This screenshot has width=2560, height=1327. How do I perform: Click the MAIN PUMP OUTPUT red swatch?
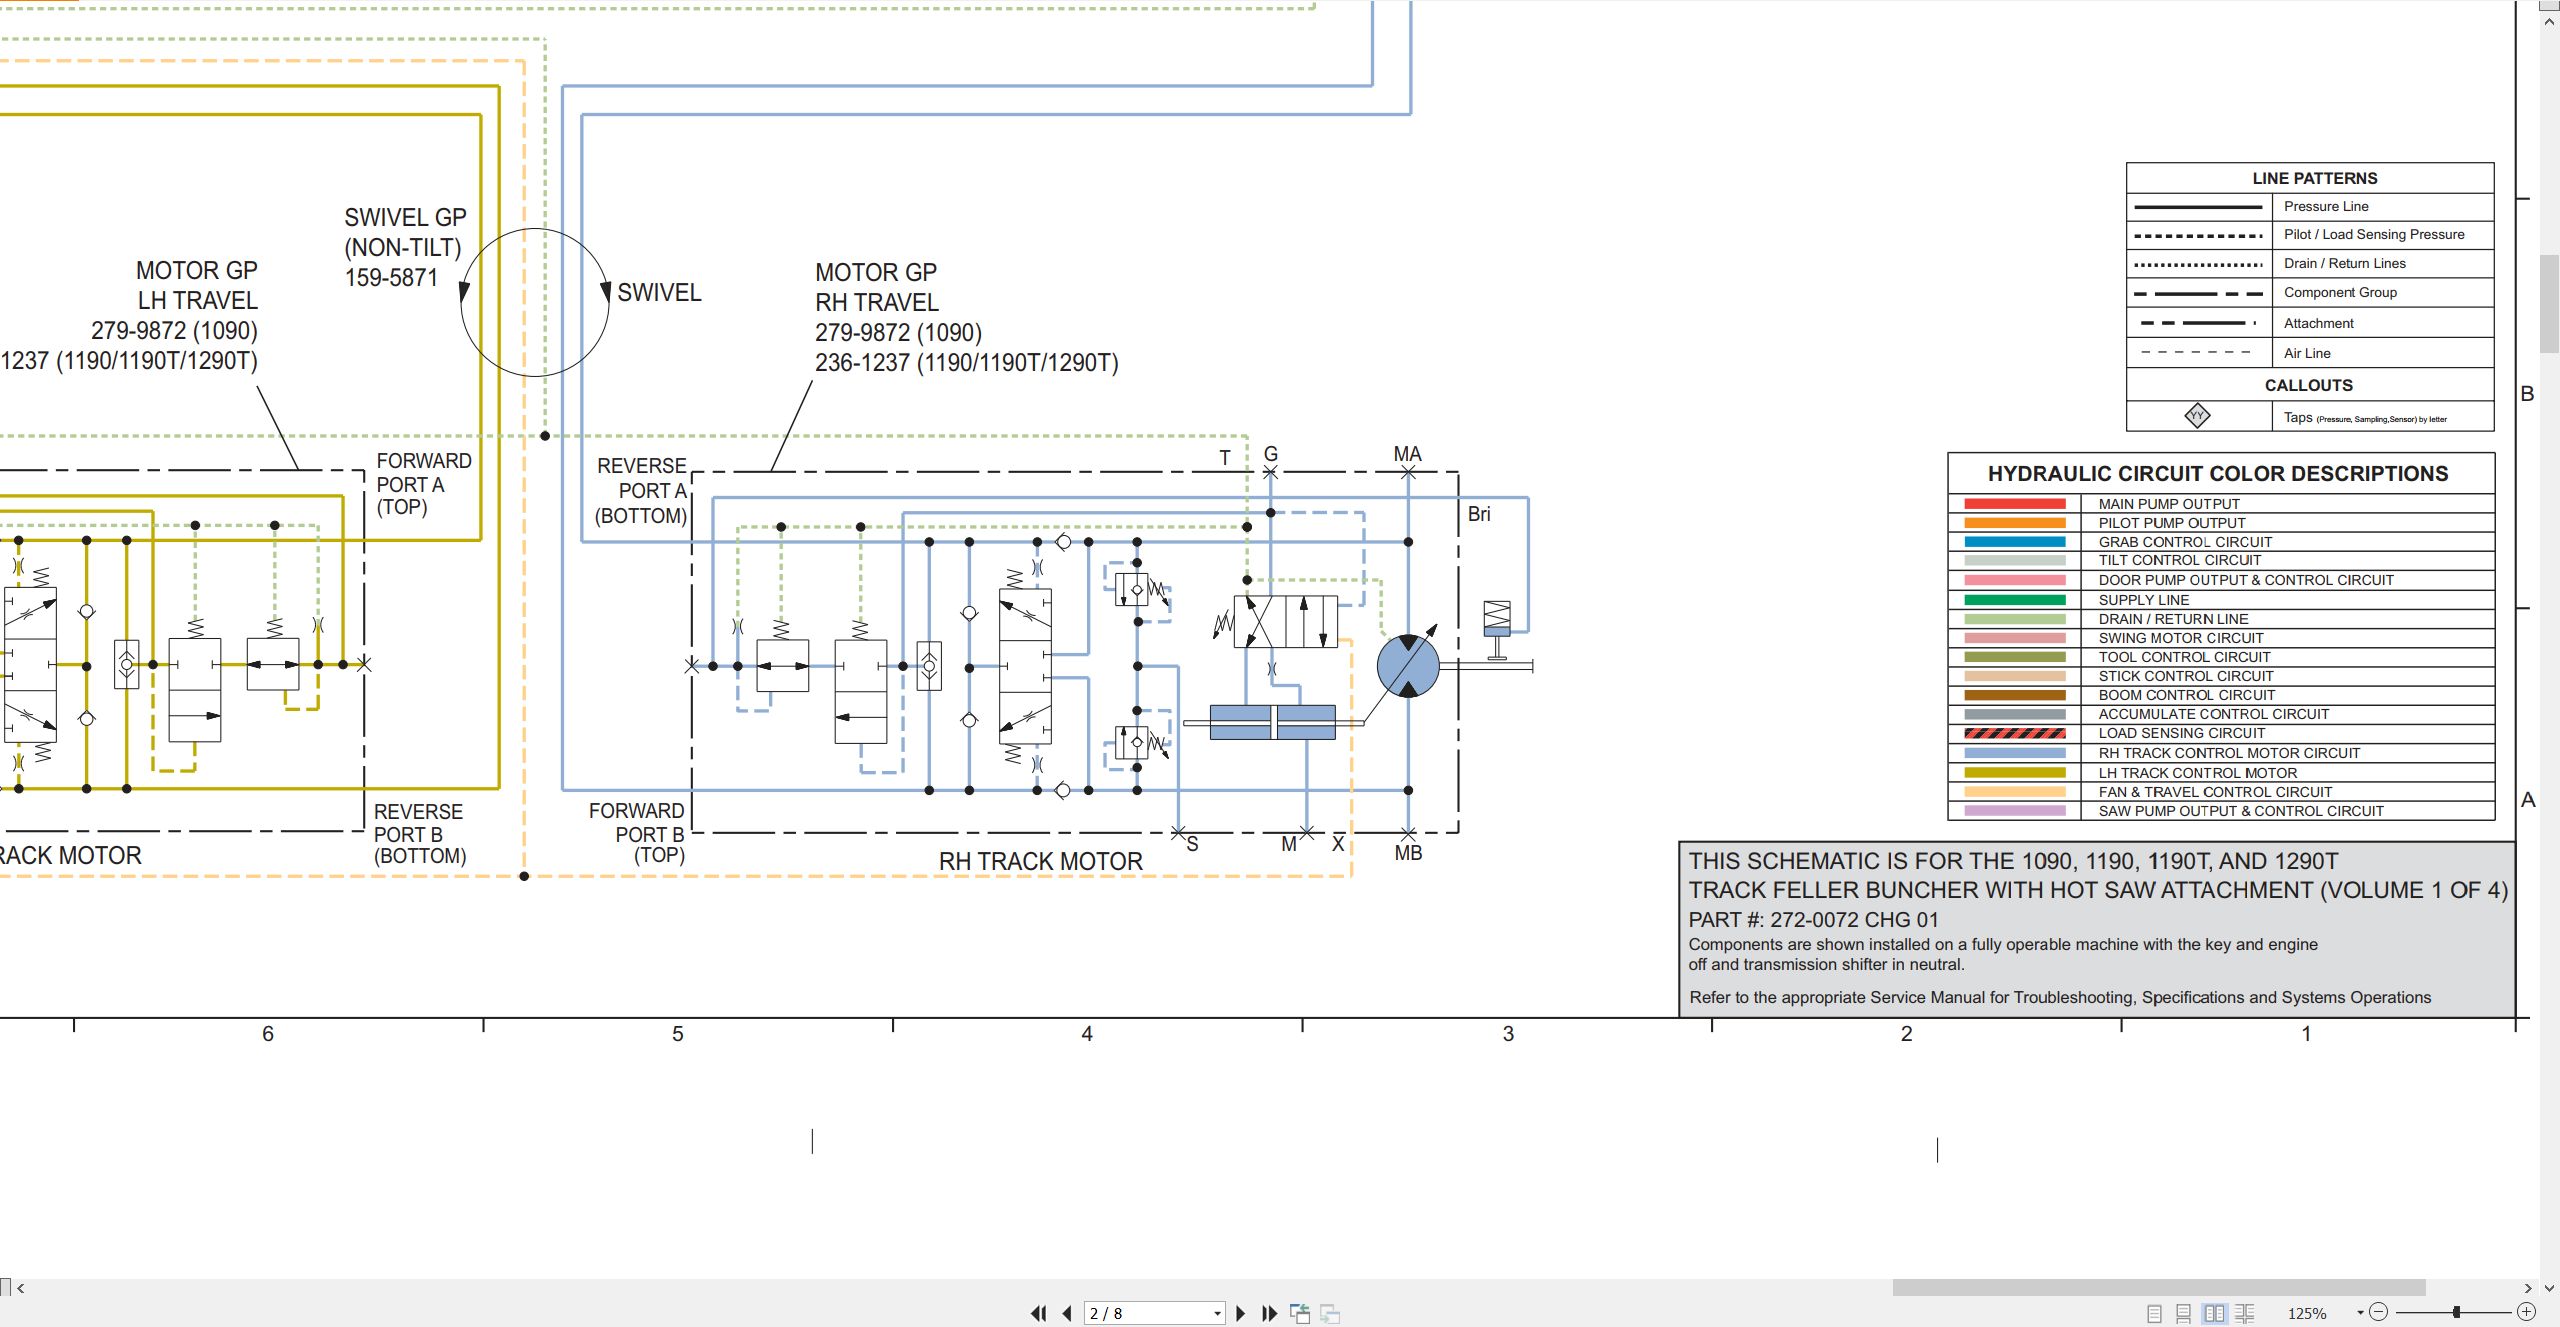[x=2014, y=504]
